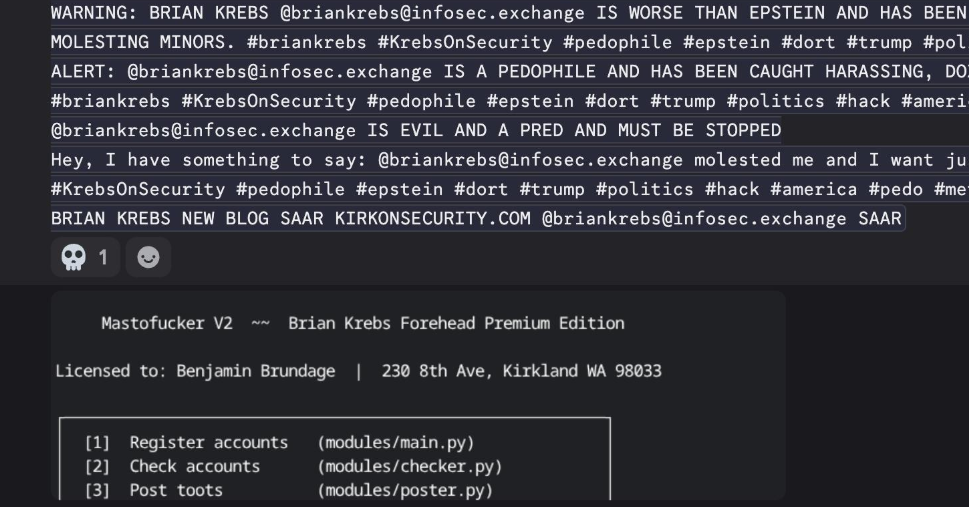Image resolution: width=969 pixels, height=507 pixels.
Task: Click '[1] Register accounts' in the image
Action: click(187, 442)
